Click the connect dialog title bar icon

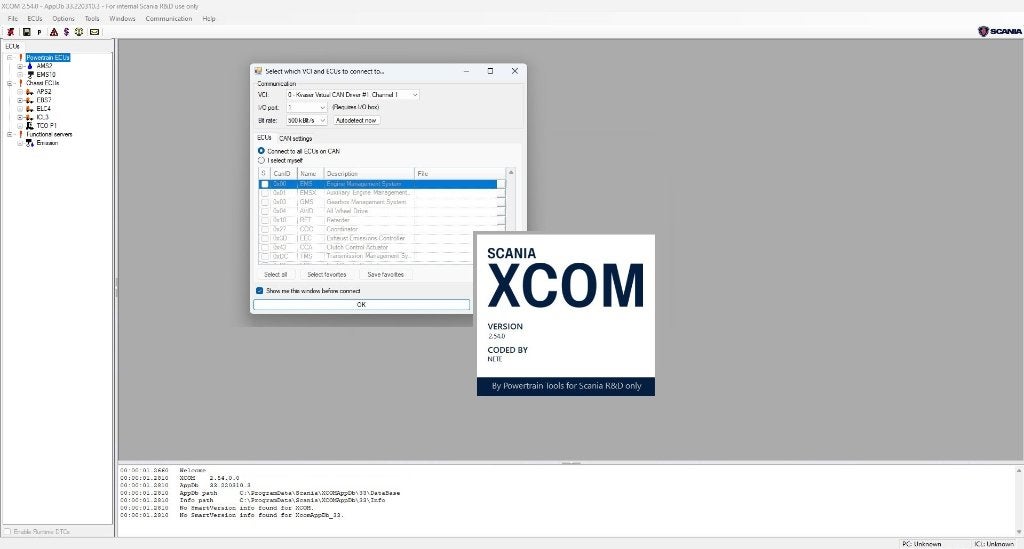click(x=259, y=71)
